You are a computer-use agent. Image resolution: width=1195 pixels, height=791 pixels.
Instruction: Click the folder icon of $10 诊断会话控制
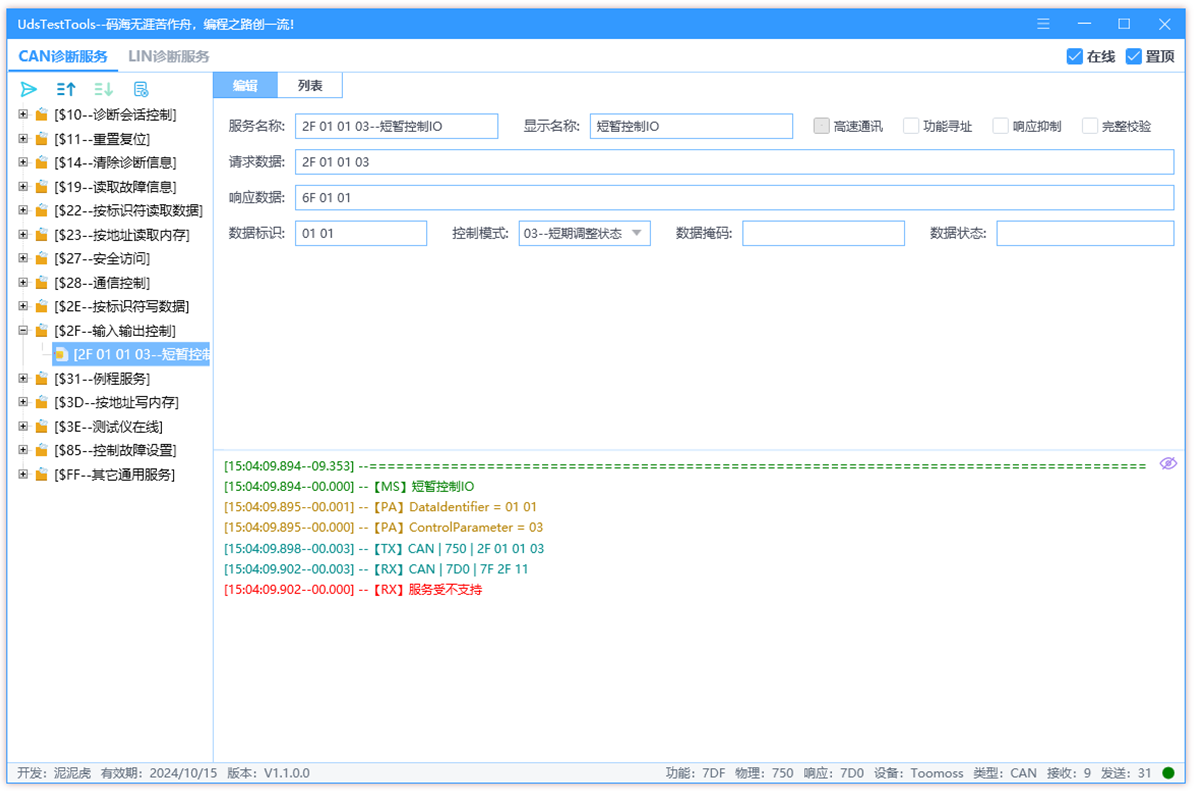click(42, 114)
